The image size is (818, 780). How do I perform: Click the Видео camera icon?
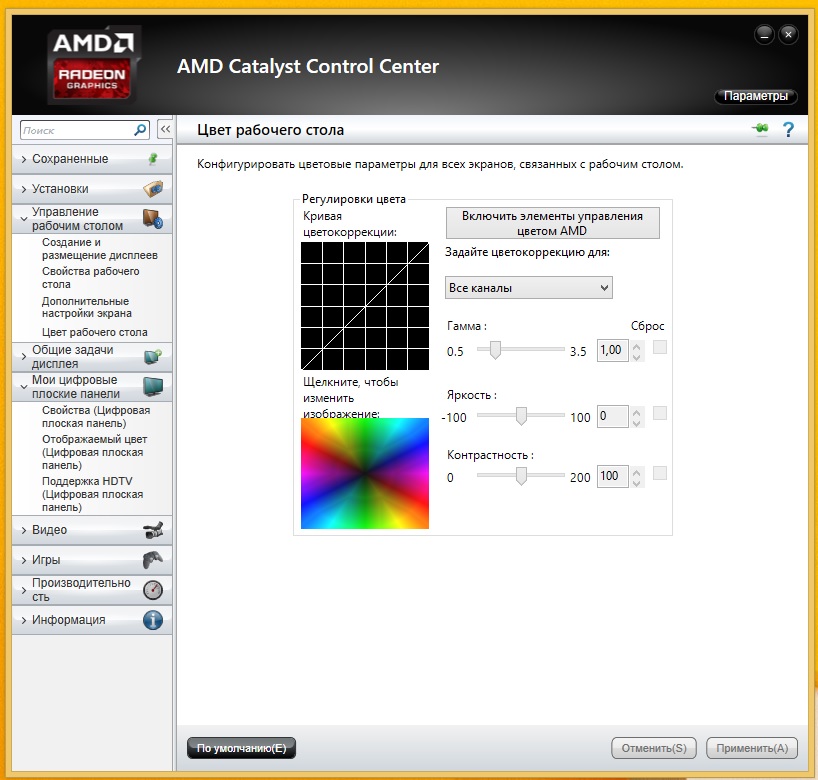[153, 530]
